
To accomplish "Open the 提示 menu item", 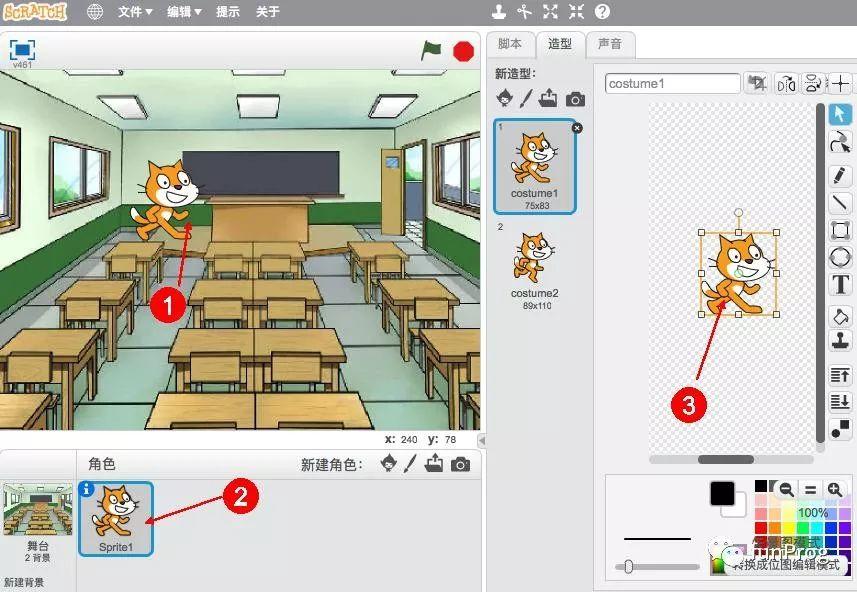I will tap(228, 11).
